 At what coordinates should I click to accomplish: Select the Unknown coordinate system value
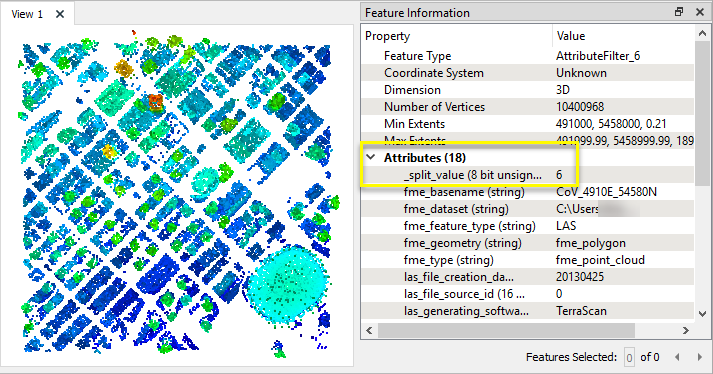pos(581,73)
